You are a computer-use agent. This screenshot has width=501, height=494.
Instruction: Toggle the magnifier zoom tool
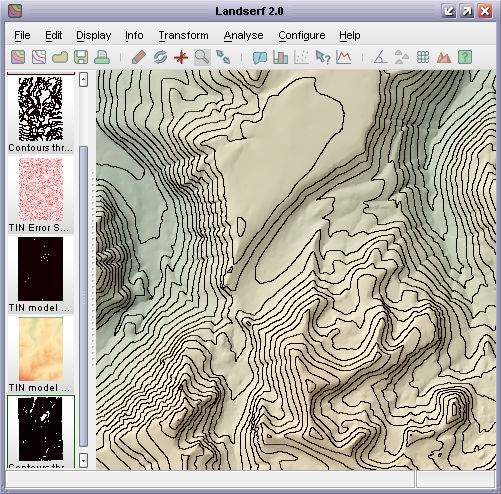[x=202, y=57]
